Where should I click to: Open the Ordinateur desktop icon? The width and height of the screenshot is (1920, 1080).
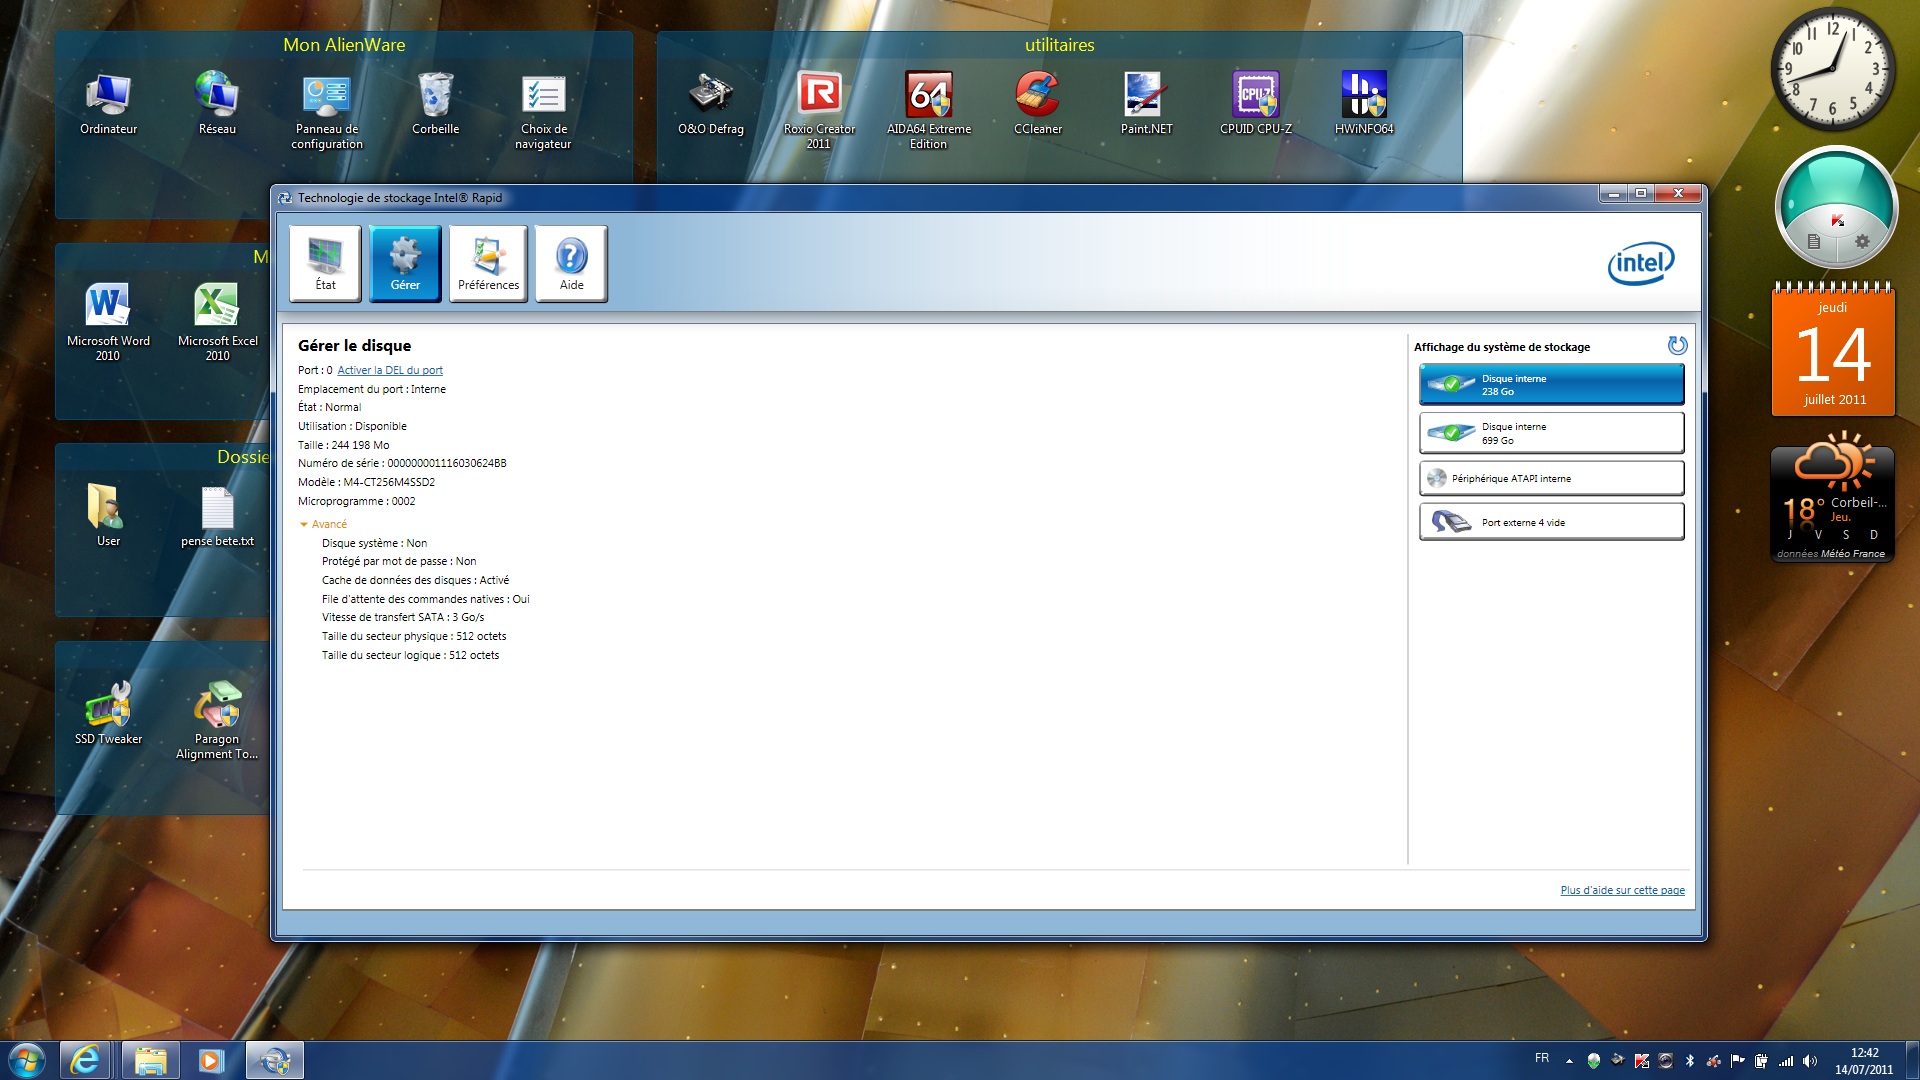coord(108,104)
